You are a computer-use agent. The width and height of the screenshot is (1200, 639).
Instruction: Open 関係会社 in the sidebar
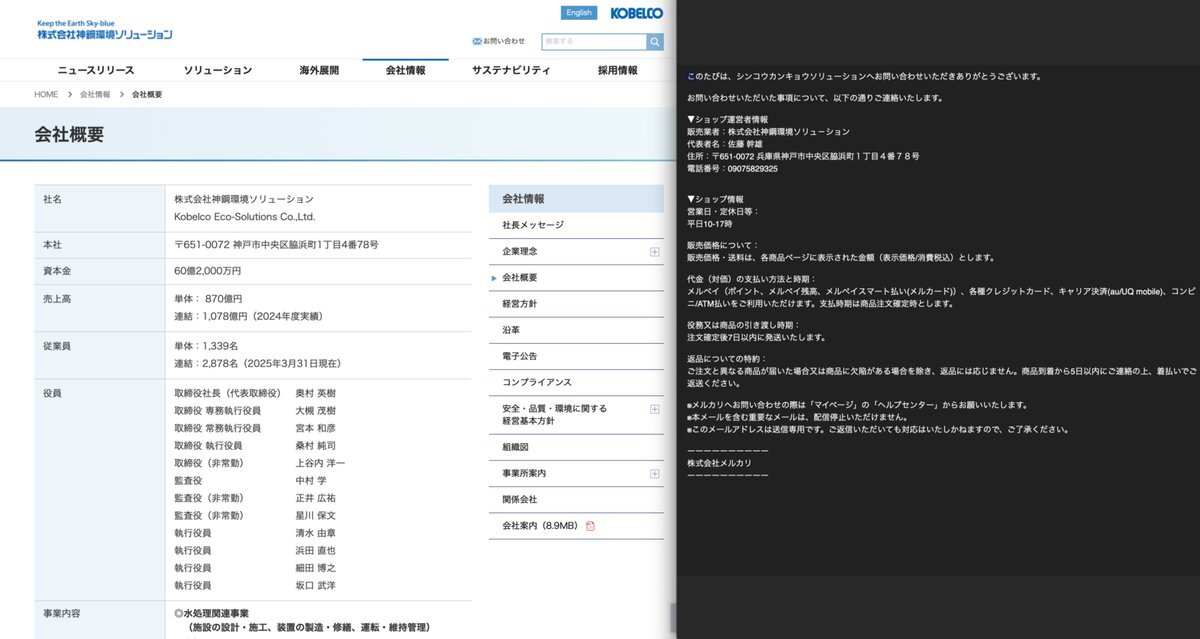[520, 499]
